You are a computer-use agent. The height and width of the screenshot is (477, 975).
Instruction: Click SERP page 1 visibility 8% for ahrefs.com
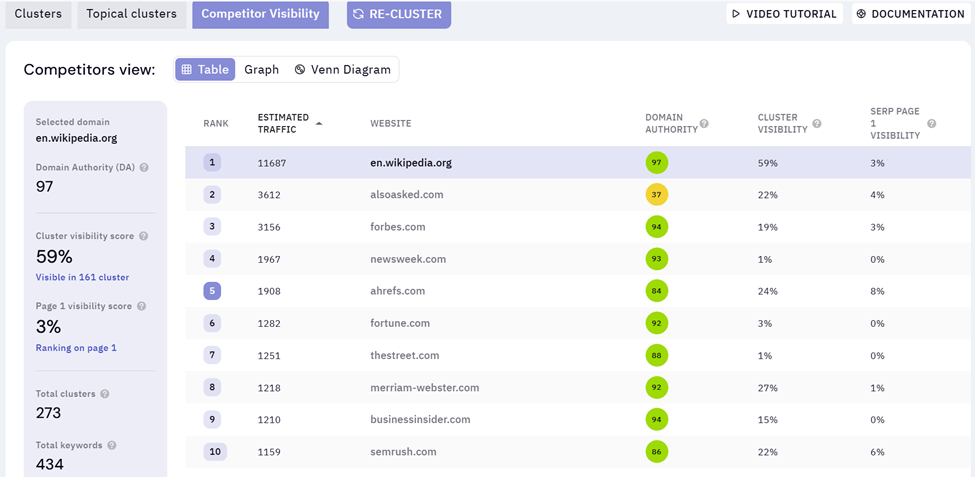click(x=877, y=291)
